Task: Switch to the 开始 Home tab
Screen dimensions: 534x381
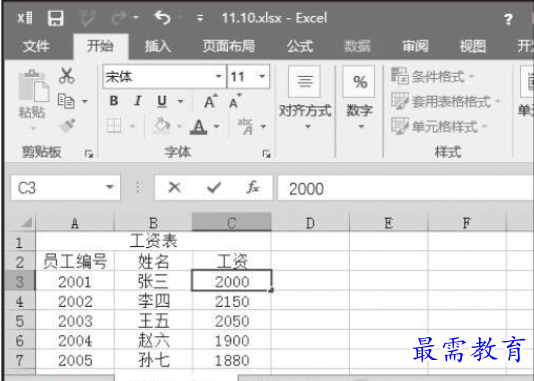Action: point(100,46)
